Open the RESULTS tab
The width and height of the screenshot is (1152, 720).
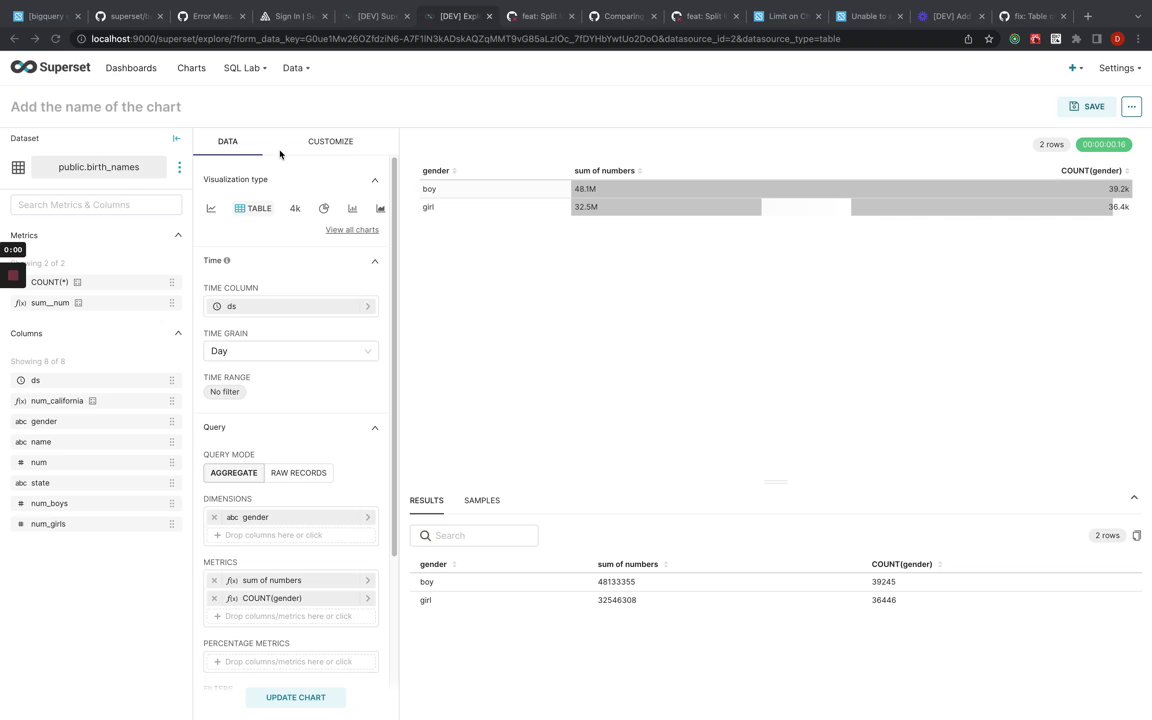(x=426, y=500)
